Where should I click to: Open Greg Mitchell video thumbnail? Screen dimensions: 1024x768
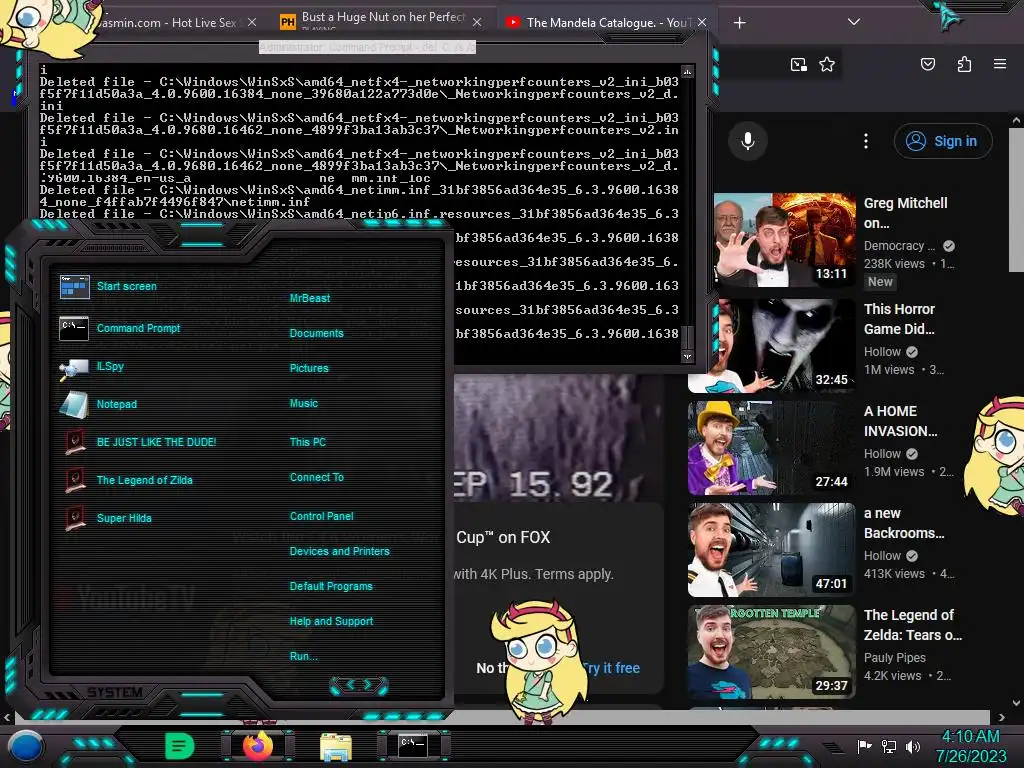784,240
